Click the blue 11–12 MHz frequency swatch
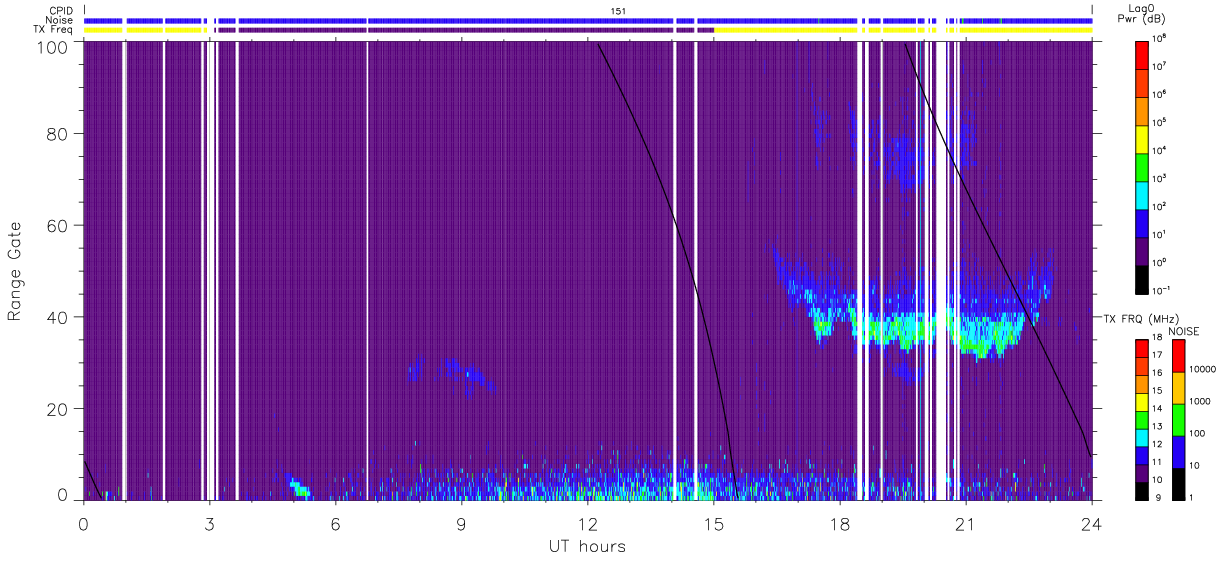Screen dimensions: 1228x567 pyautogui.click(x=1142, y=454)
